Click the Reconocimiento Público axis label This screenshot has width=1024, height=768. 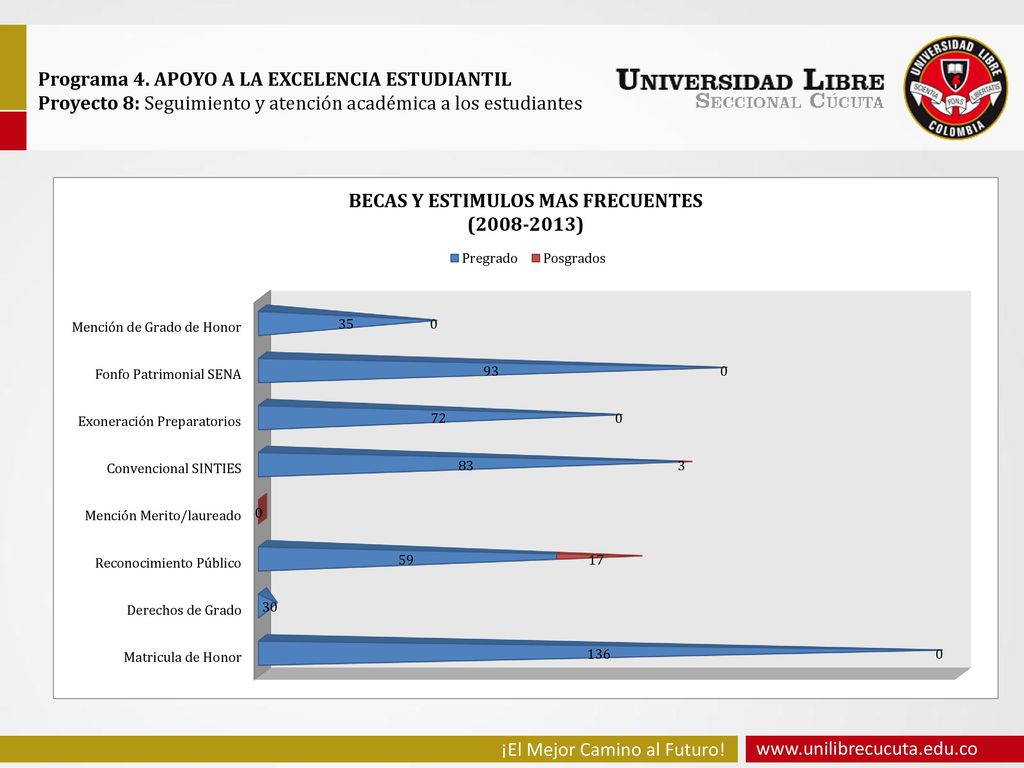[168, 563]
